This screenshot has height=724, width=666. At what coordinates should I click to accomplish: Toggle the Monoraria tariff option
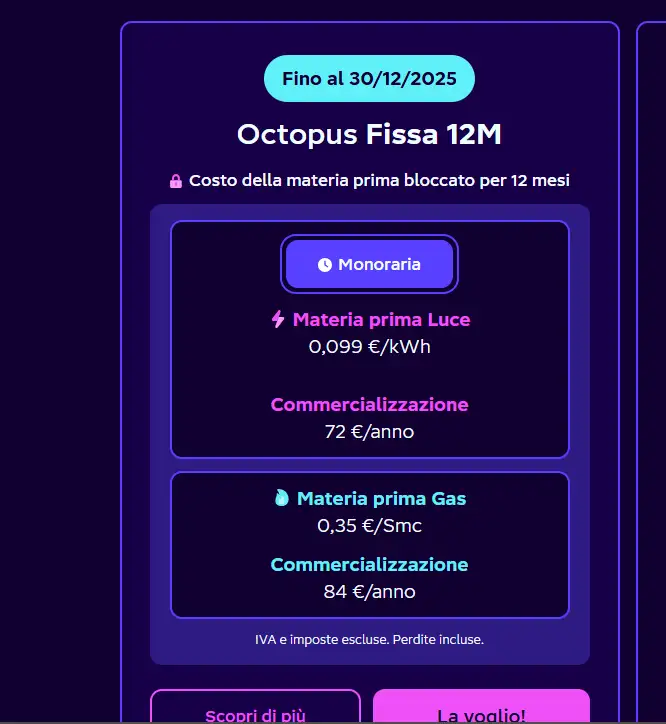369,265
